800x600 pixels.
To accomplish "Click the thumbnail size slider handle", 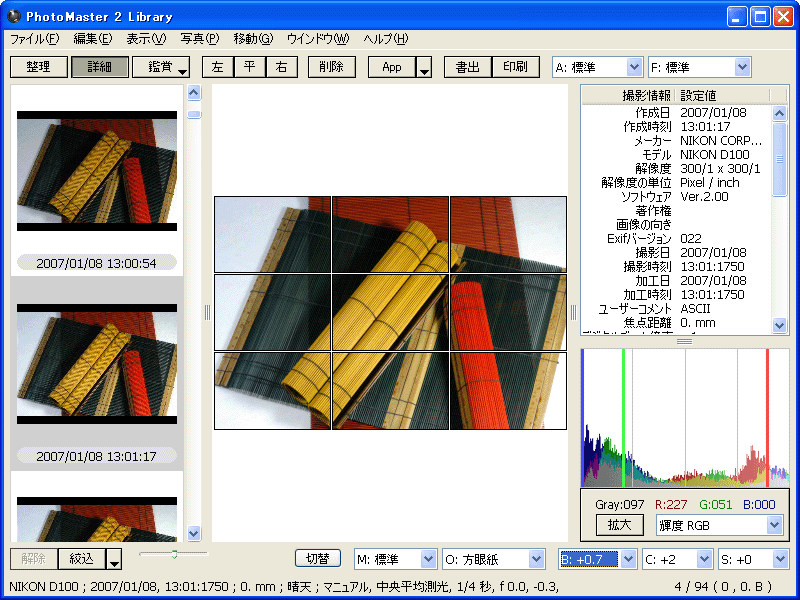I will pos(174,554).
